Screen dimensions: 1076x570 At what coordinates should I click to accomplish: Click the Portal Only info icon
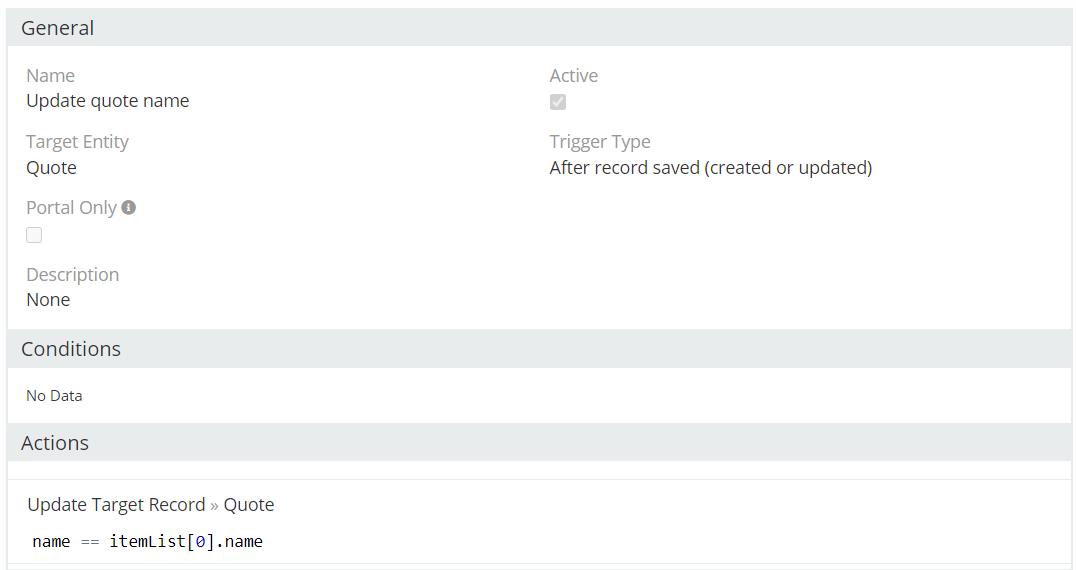[x=128, y=208]
